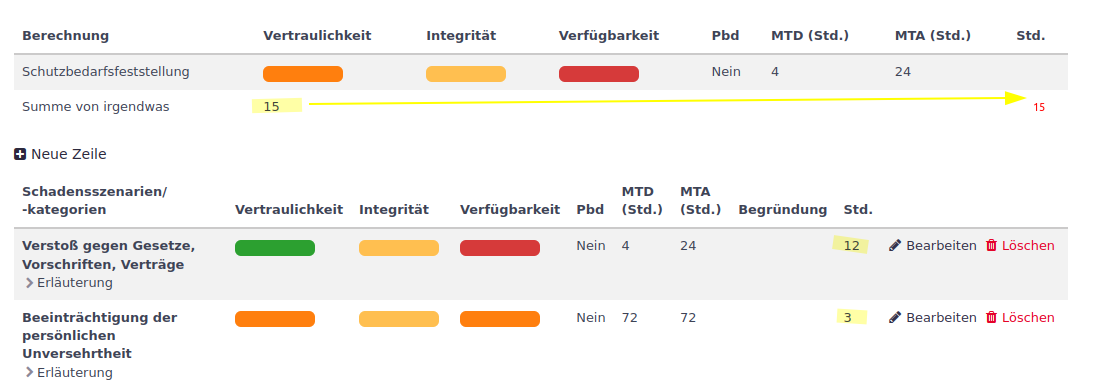Screen dimensions: 1120x381
Task: Expand Erläuterung under Verstoß gegen Gesetze
Action: tap(68, 282)
